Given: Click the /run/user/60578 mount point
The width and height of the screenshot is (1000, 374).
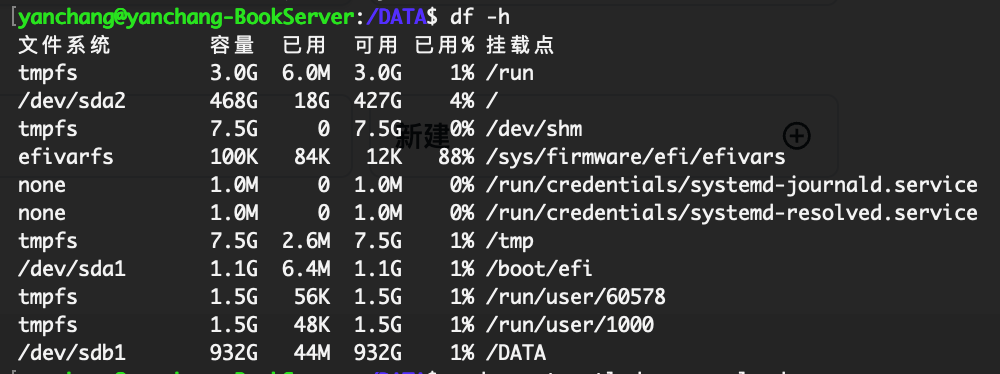Looking at the screenshot, I should coord(576,297).
